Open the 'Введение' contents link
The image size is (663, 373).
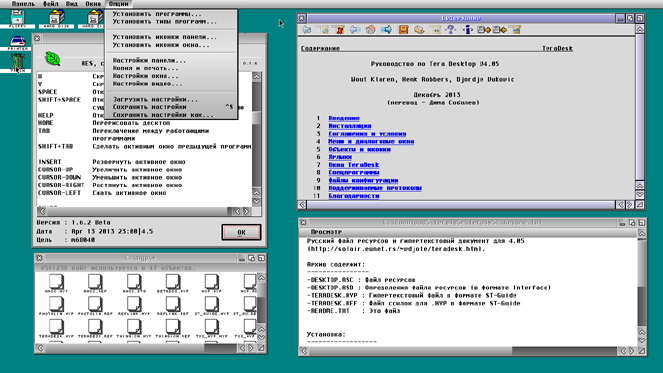[344, 118]
